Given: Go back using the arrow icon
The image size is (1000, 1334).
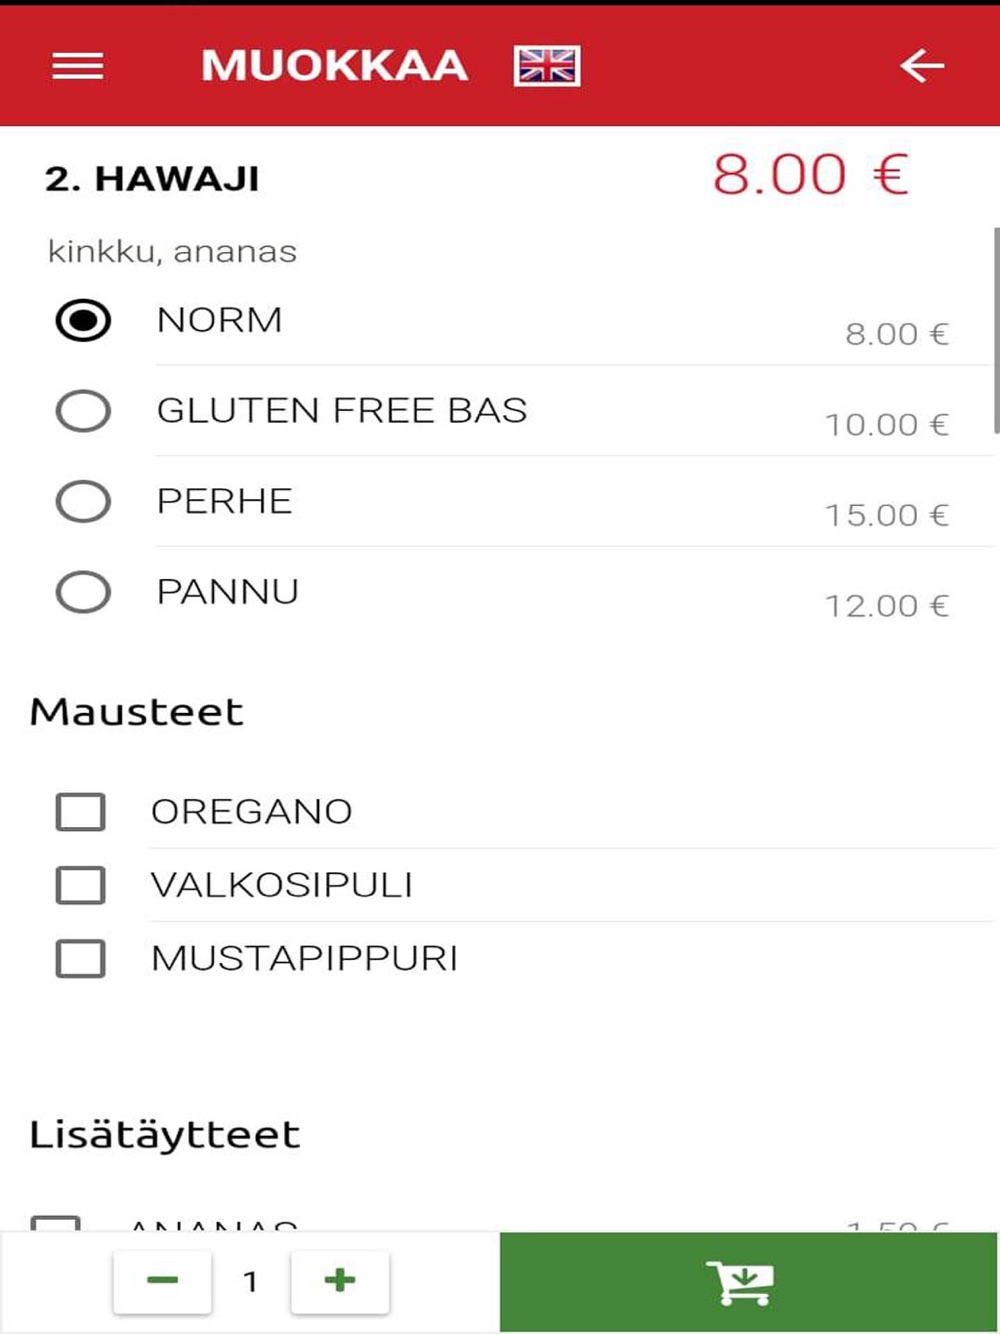Looking at the screenshot, I should (921, 66).
